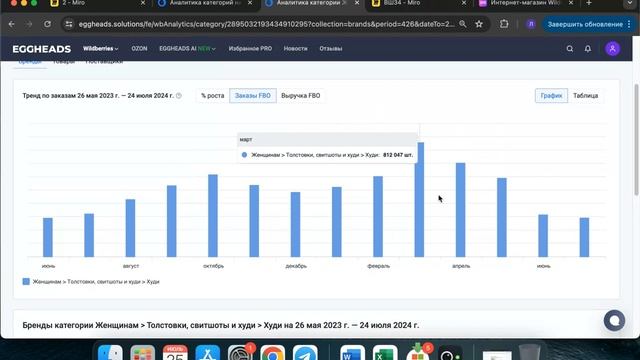Click the browser back arrow
The height and width of the screenshot is (360, 640).
coord(11,24)
